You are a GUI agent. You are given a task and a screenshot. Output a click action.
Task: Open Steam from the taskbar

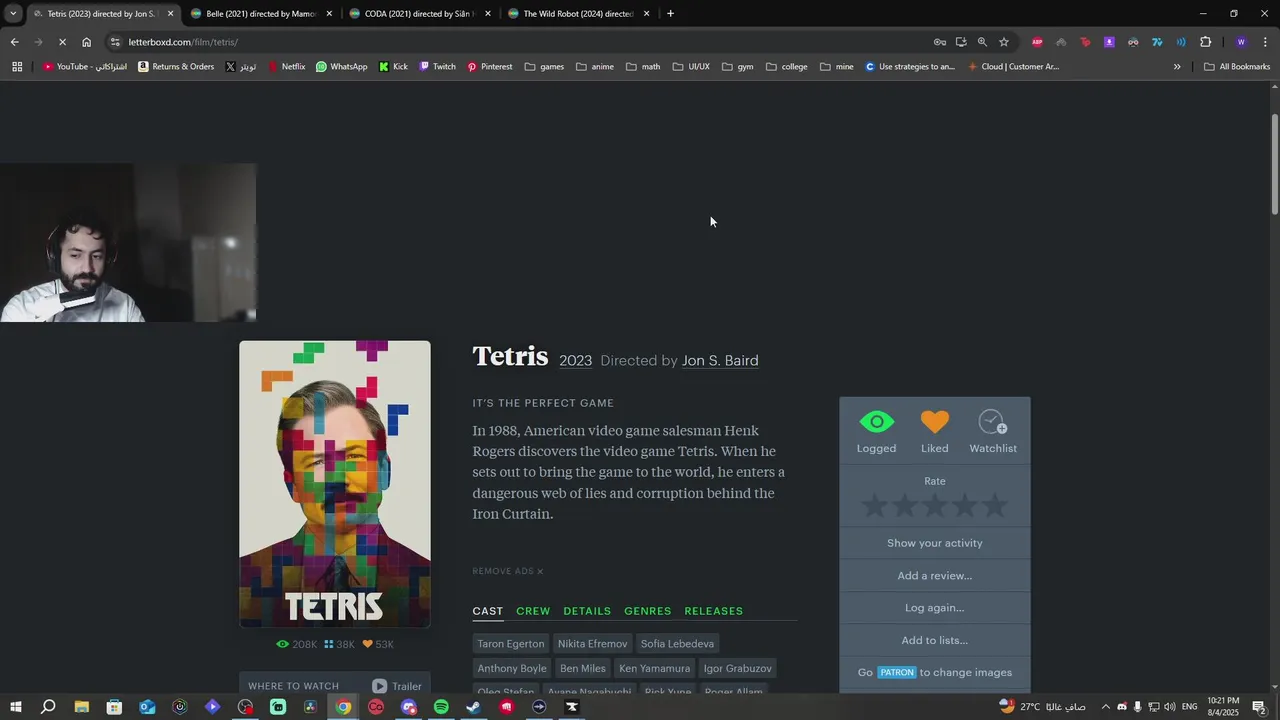click(474, 707)
